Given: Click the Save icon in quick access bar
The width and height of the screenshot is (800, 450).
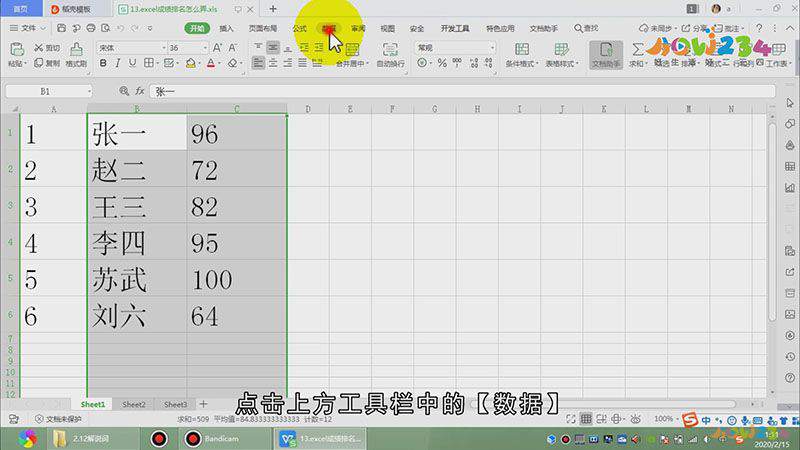Looking at the screenshot, I should click(61, 28).
